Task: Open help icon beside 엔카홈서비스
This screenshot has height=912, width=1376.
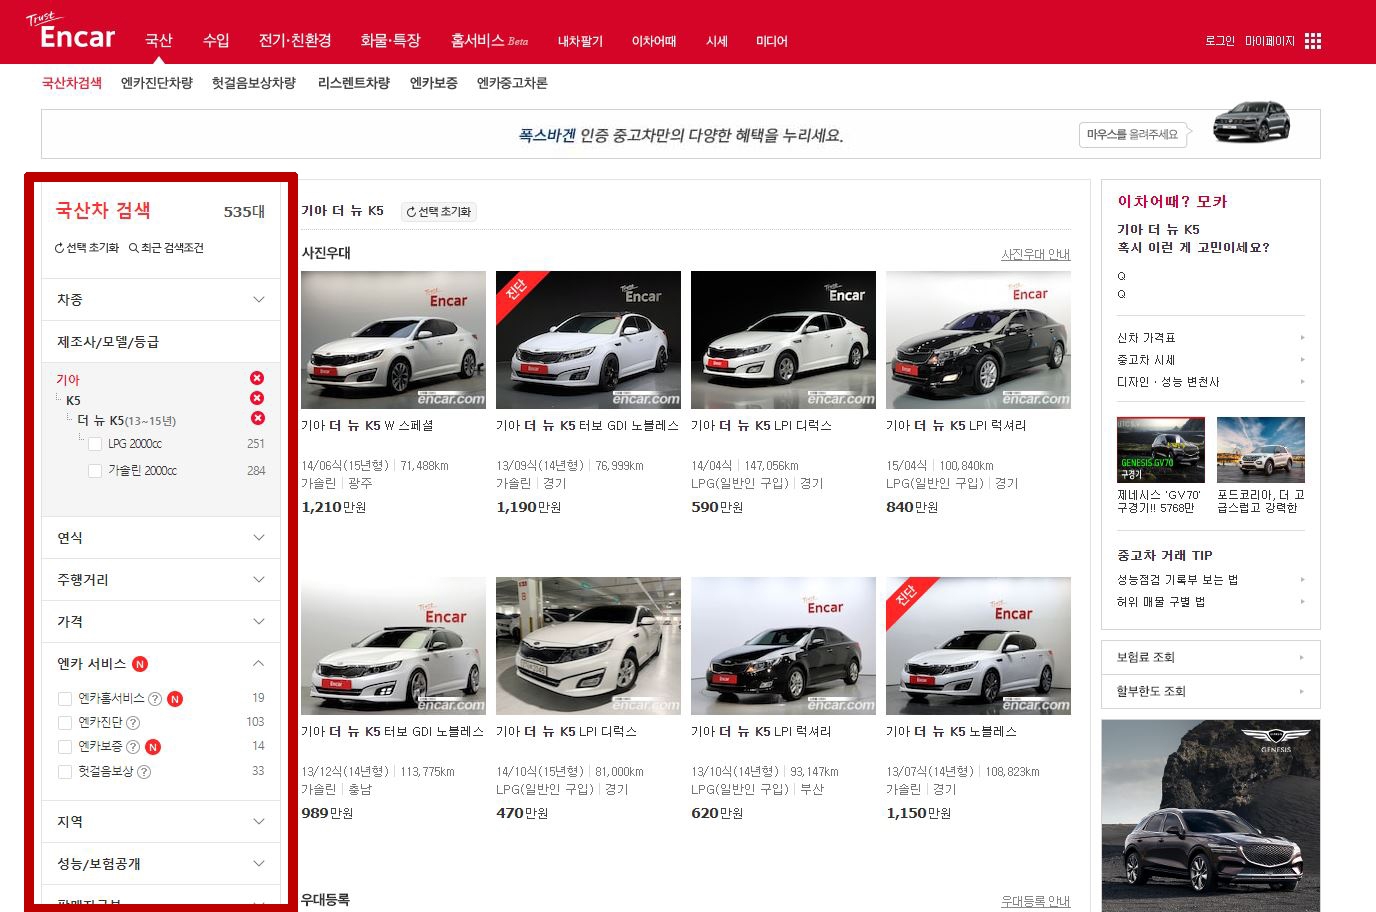Action: coord(155,699)
